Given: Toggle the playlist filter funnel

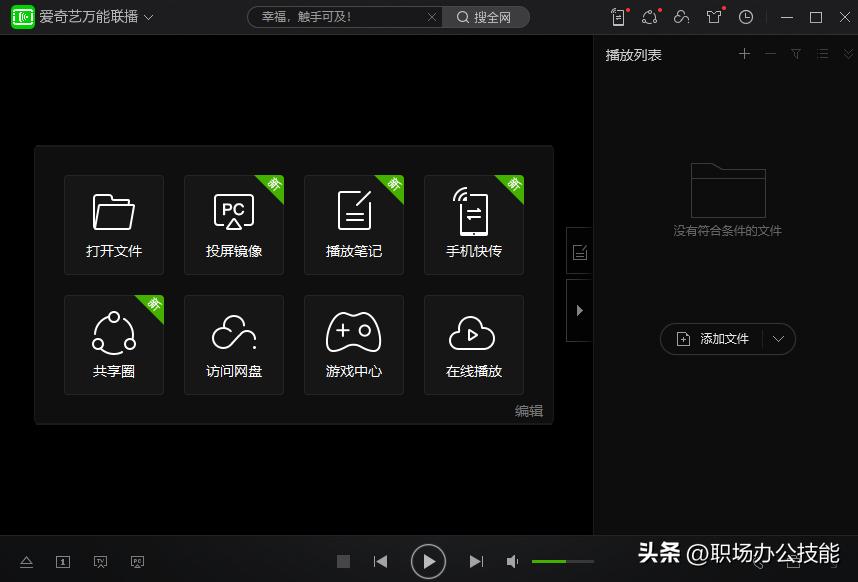Looking at the screenshot, I should [x=795, y=54].
